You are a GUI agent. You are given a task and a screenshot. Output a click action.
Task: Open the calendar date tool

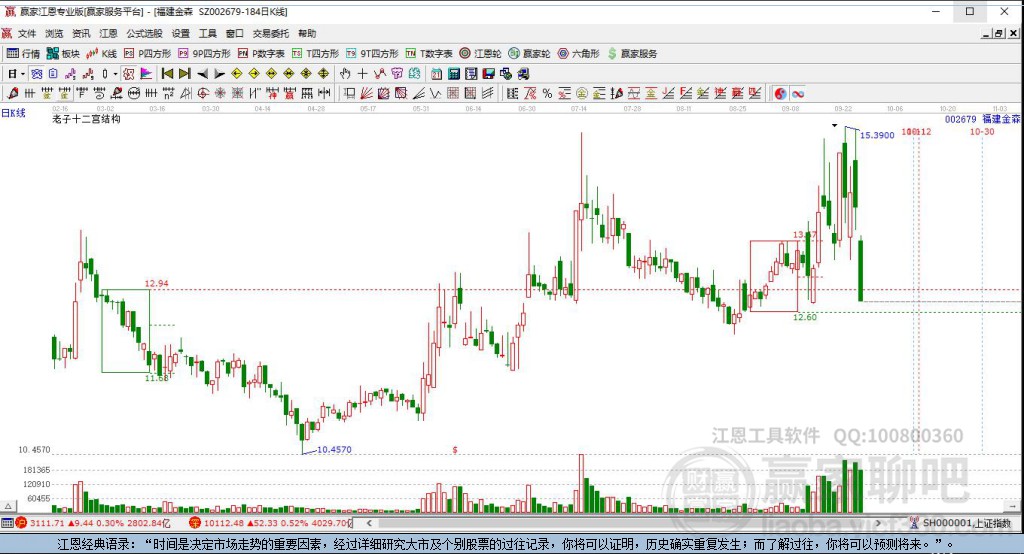[x=436, y=74]
